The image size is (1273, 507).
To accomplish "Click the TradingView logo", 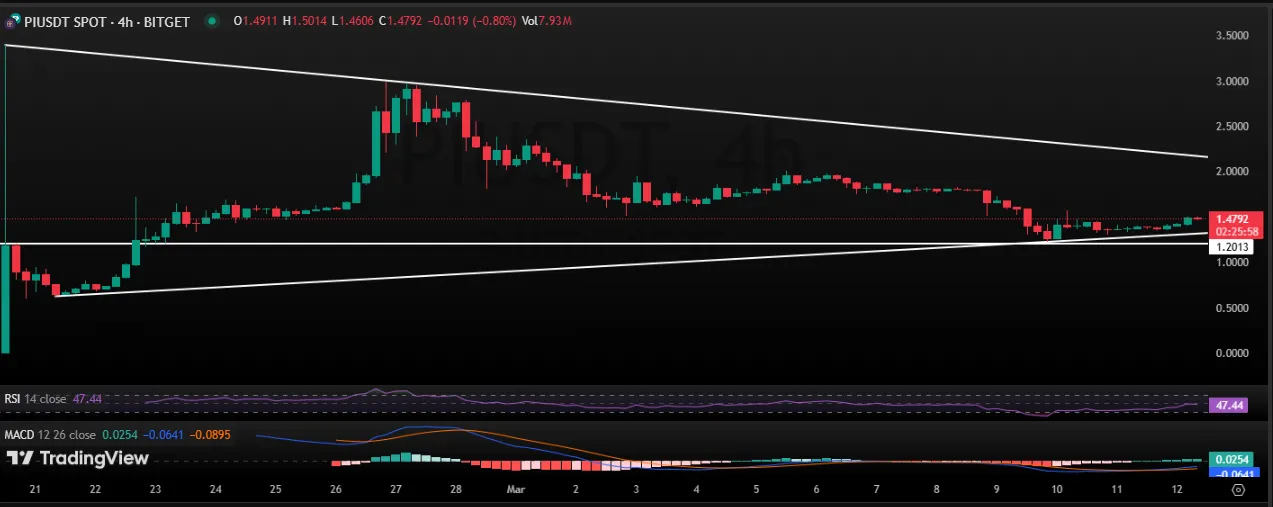I will (x=78, y=458).
